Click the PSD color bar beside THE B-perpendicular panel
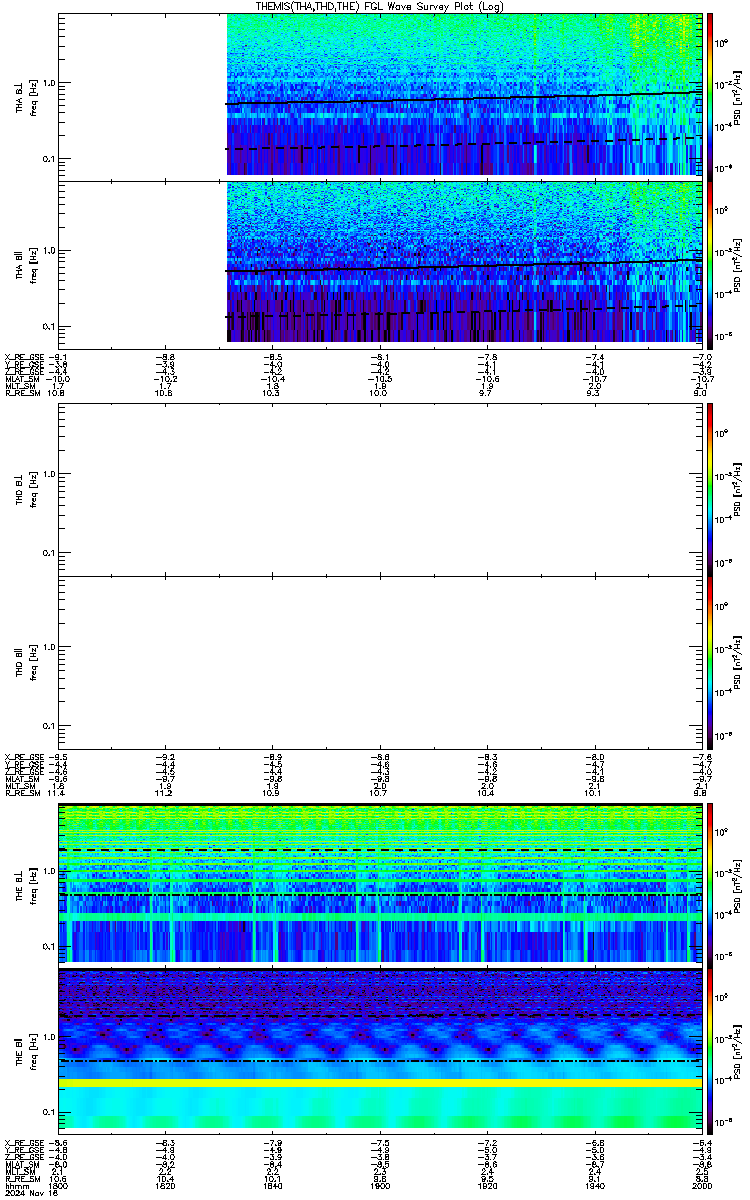This screenshot has width=750, height=1200. coord(710,883)
